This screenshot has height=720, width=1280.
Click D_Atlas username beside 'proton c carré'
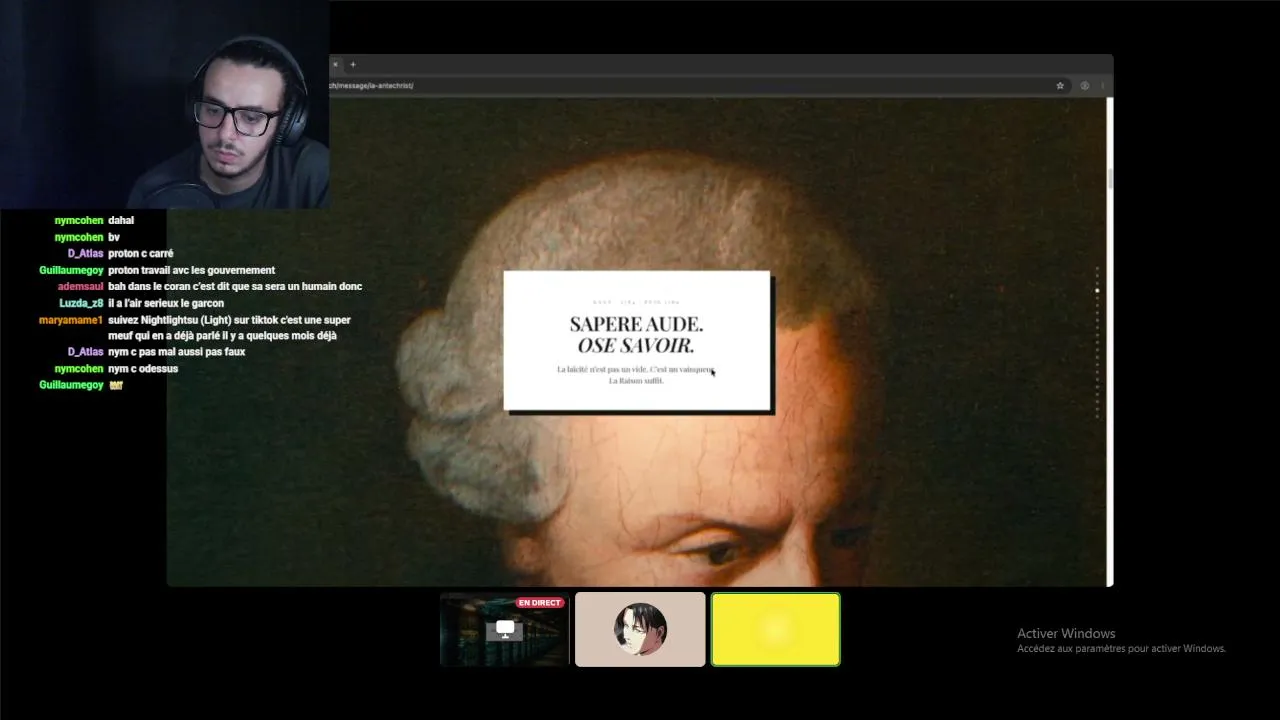(85, 254)
